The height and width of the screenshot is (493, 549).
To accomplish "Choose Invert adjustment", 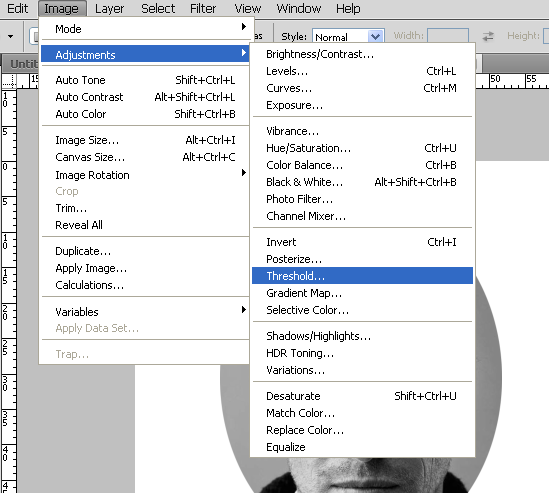I will point(362,242).
